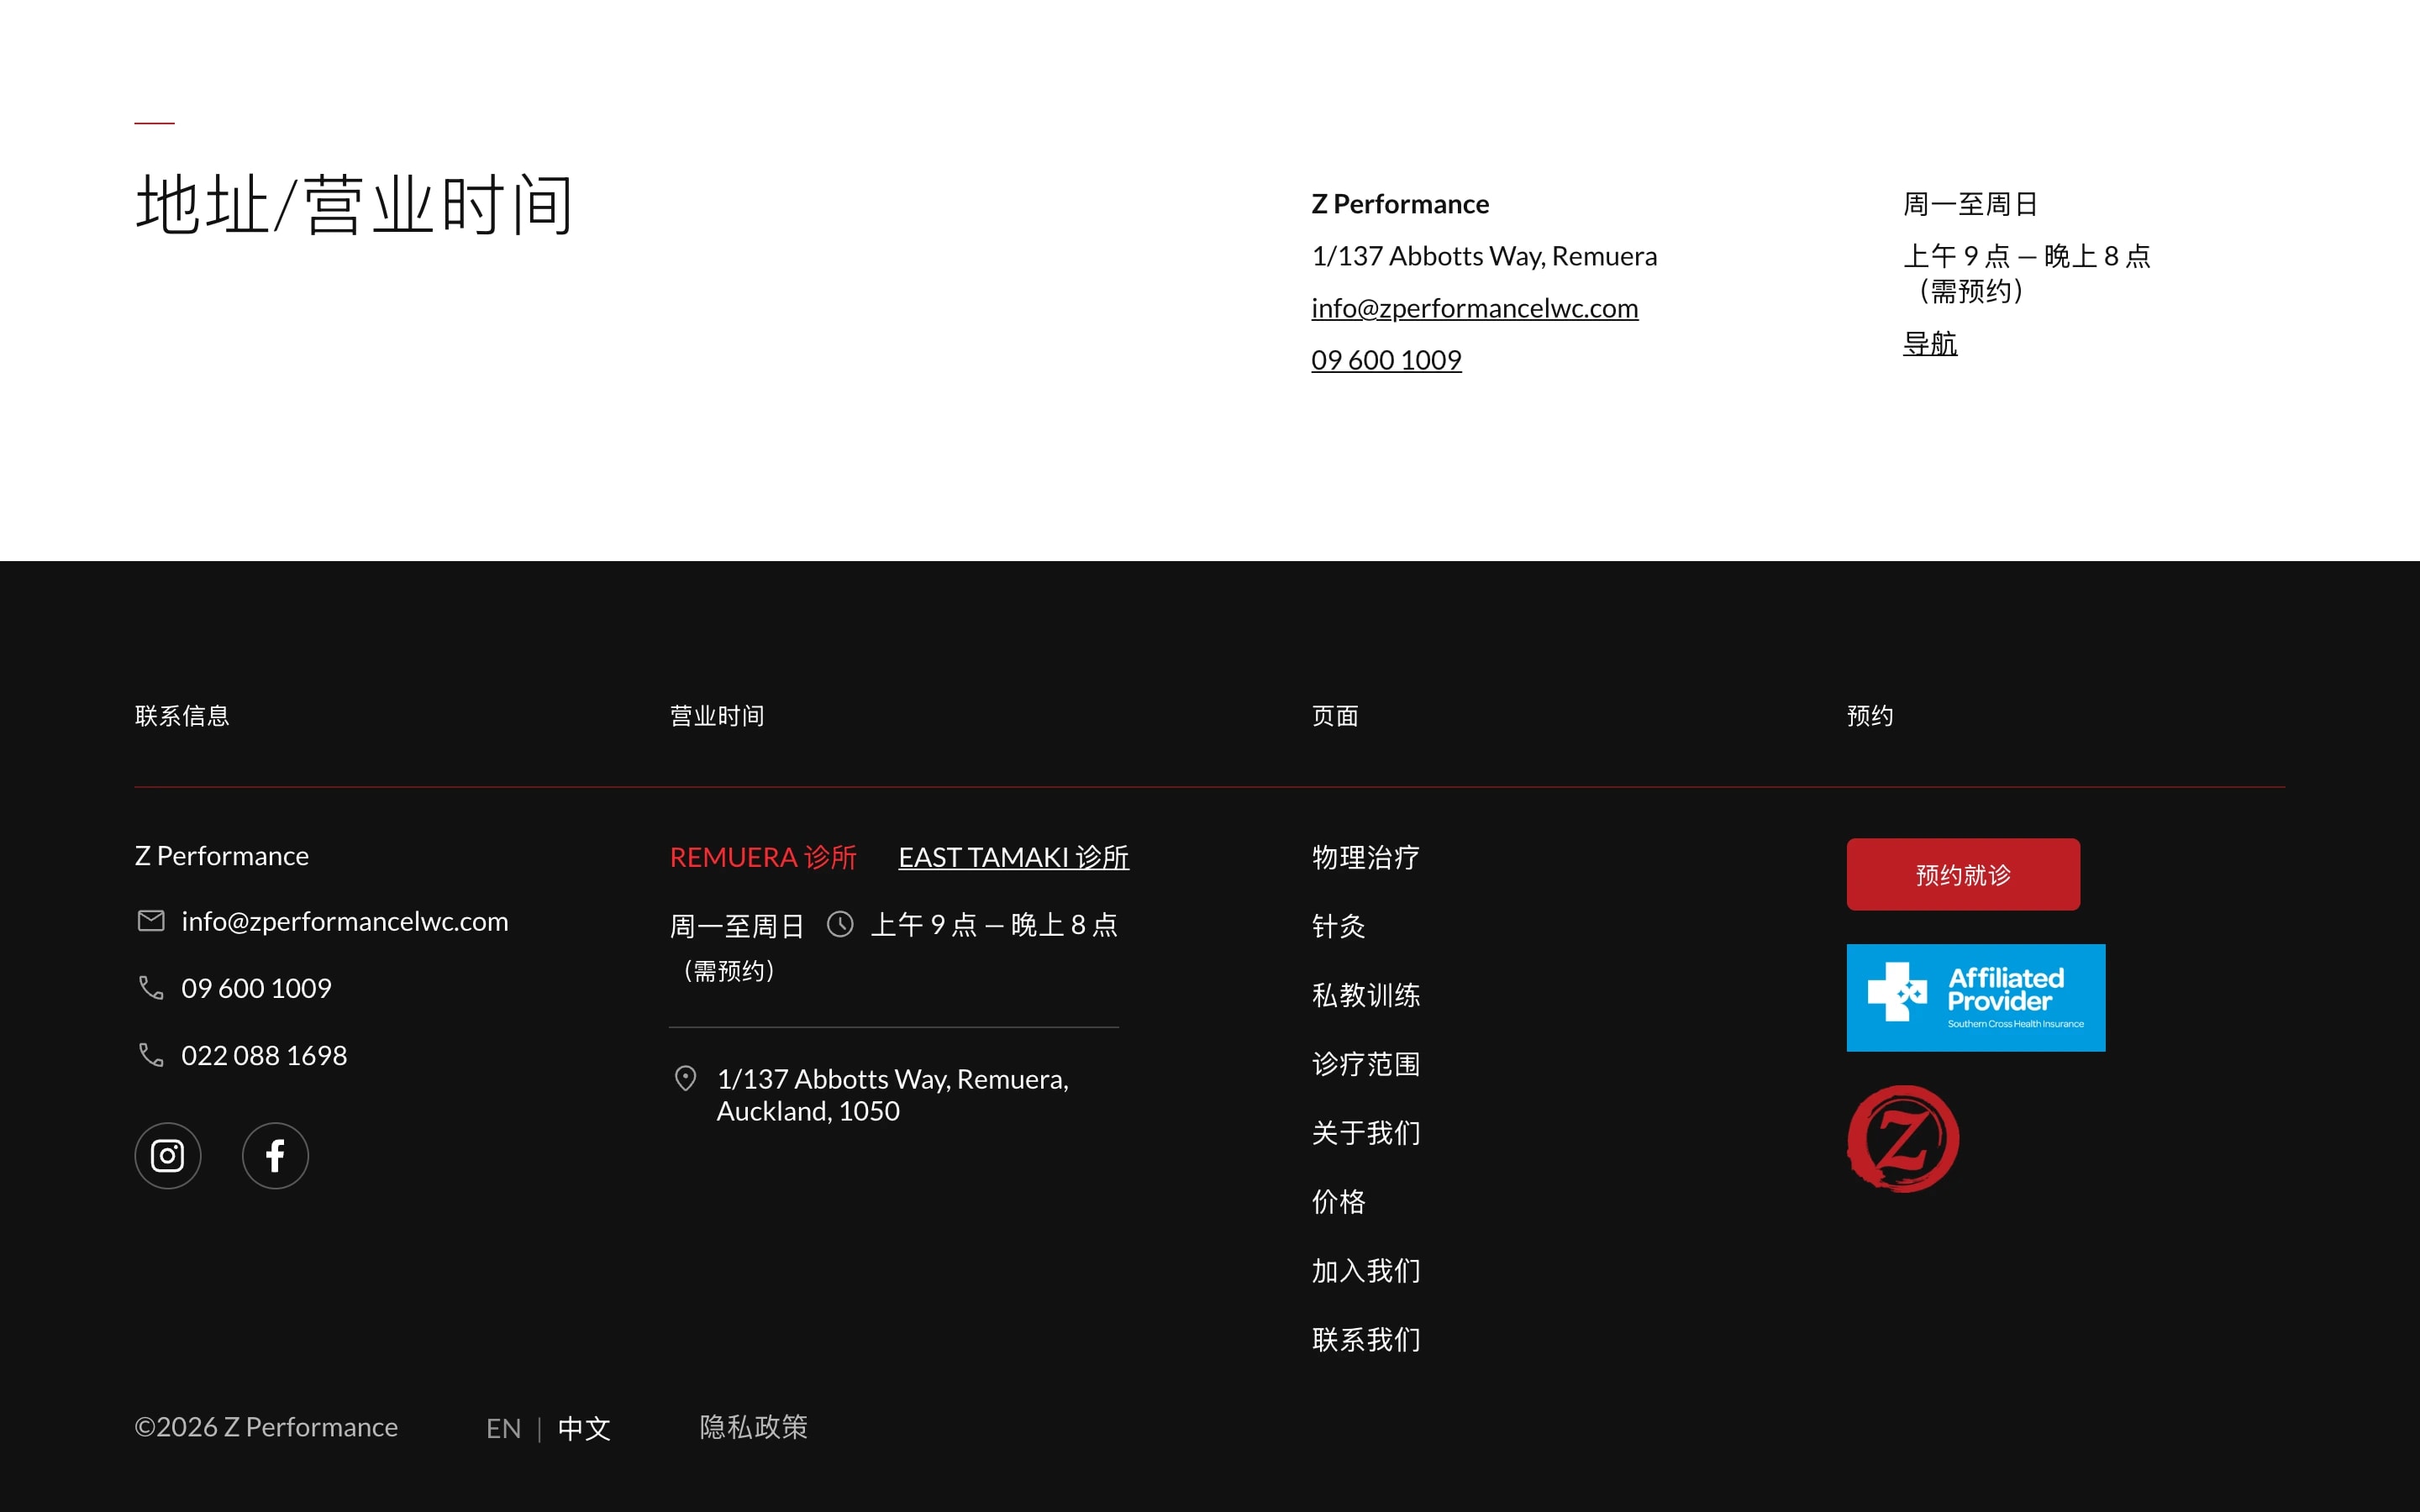The height and width of the screenshot is (1512, 2420).
Task: Open the 私教训练 page link
Action: point(1366,995)
